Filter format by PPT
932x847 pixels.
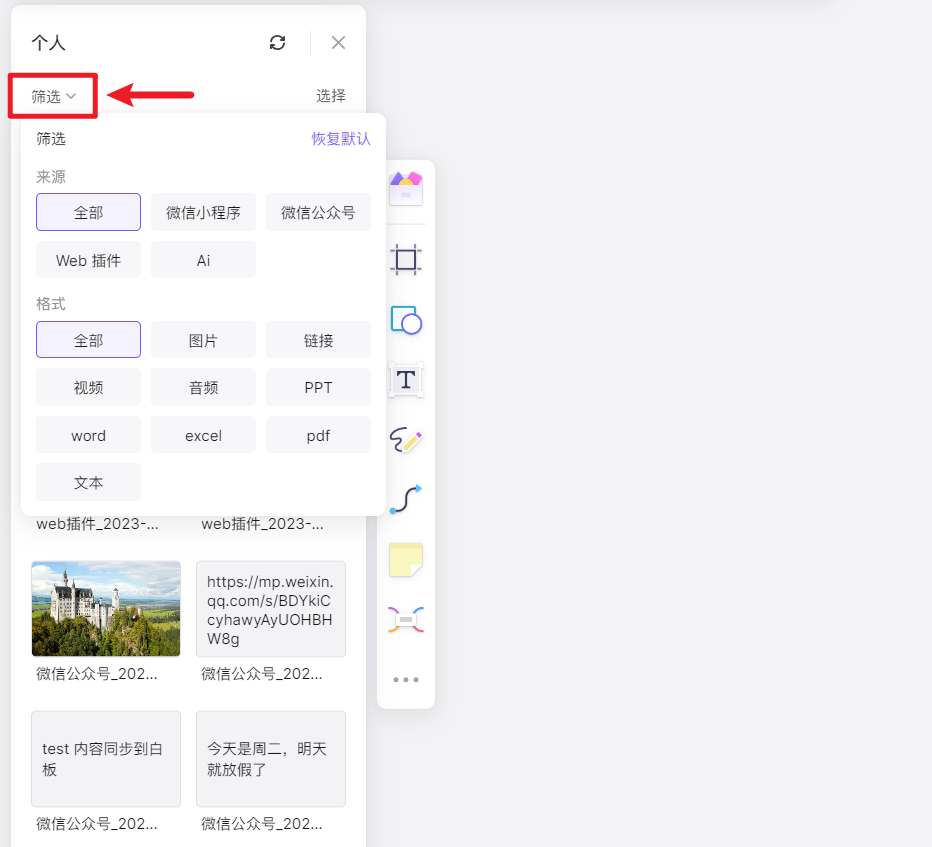[x=318, y=388]
